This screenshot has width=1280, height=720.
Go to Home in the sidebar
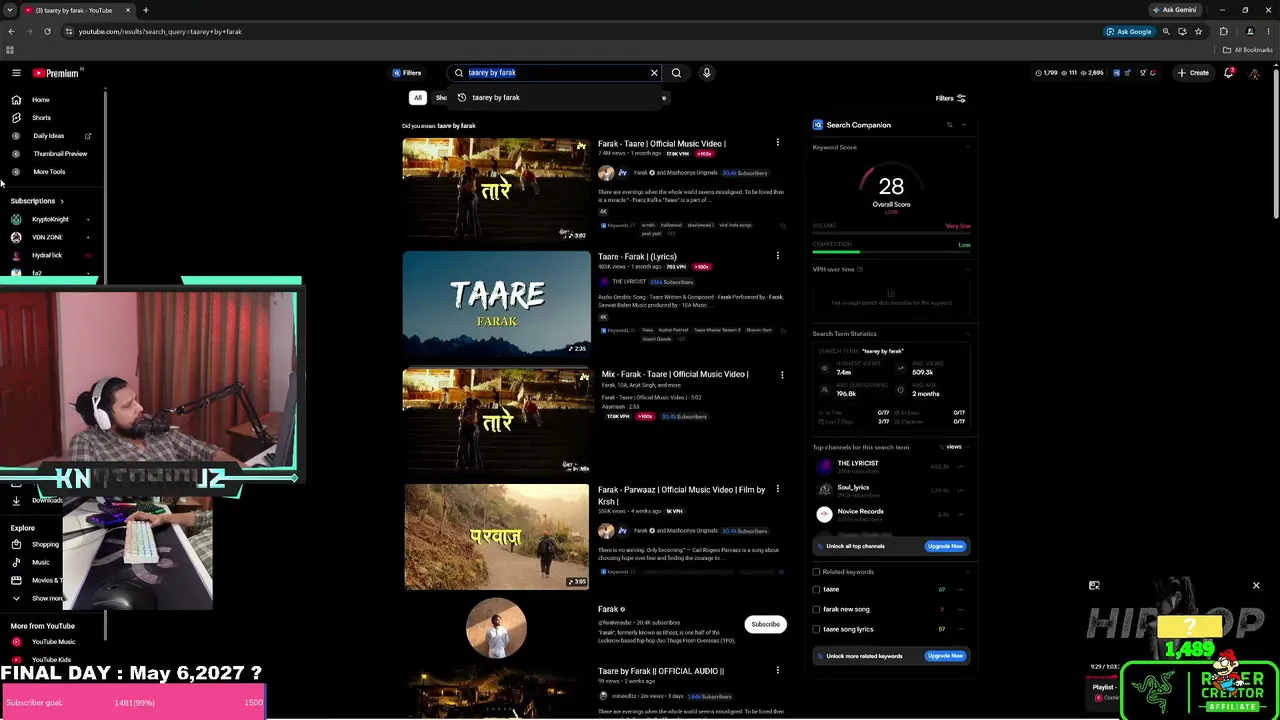40,100
